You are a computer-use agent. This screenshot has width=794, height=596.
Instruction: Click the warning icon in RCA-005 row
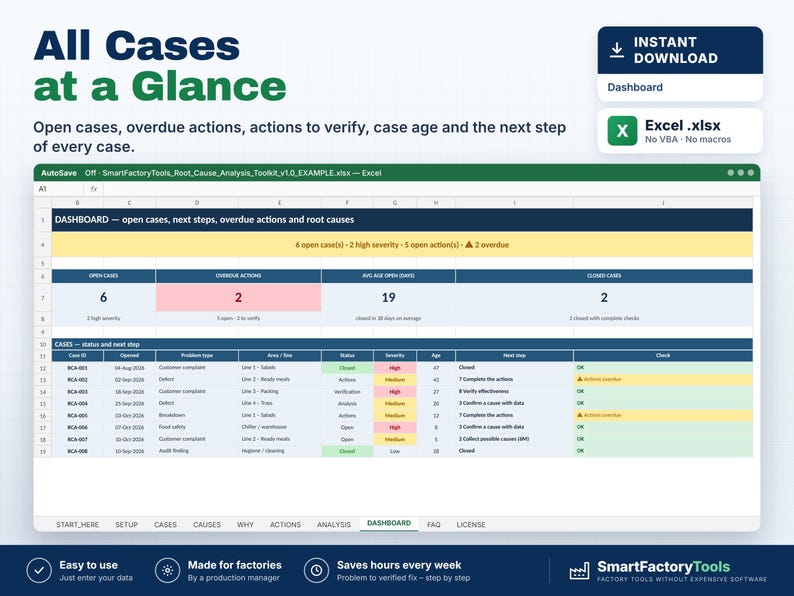[x=580, y=415]
